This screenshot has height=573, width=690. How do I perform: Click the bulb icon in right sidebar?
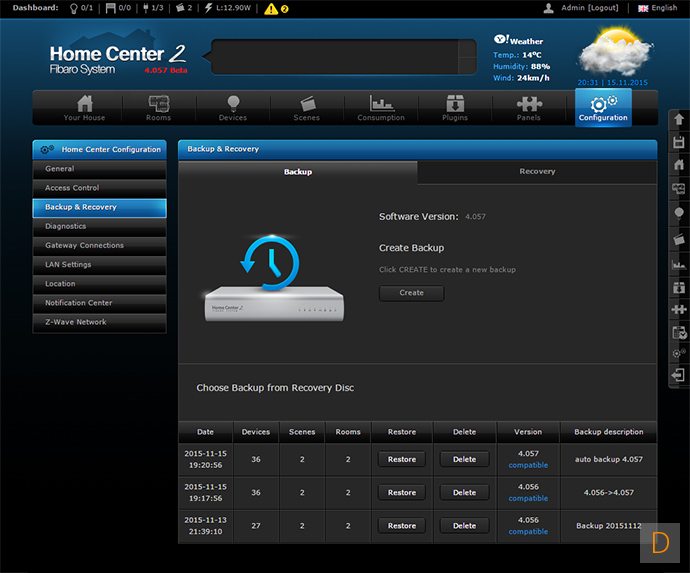click(x=679, y=213)
